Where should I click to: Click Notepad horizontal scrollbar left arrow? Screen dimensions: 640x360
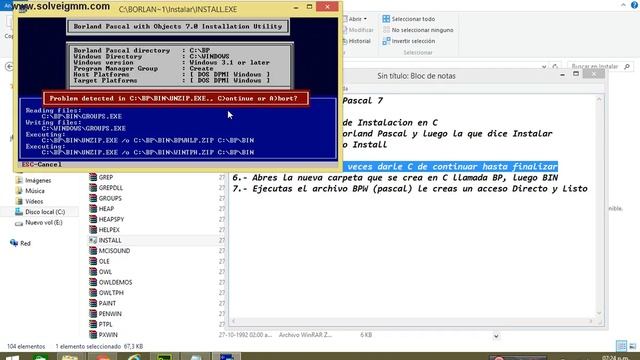tap(233, 321)
